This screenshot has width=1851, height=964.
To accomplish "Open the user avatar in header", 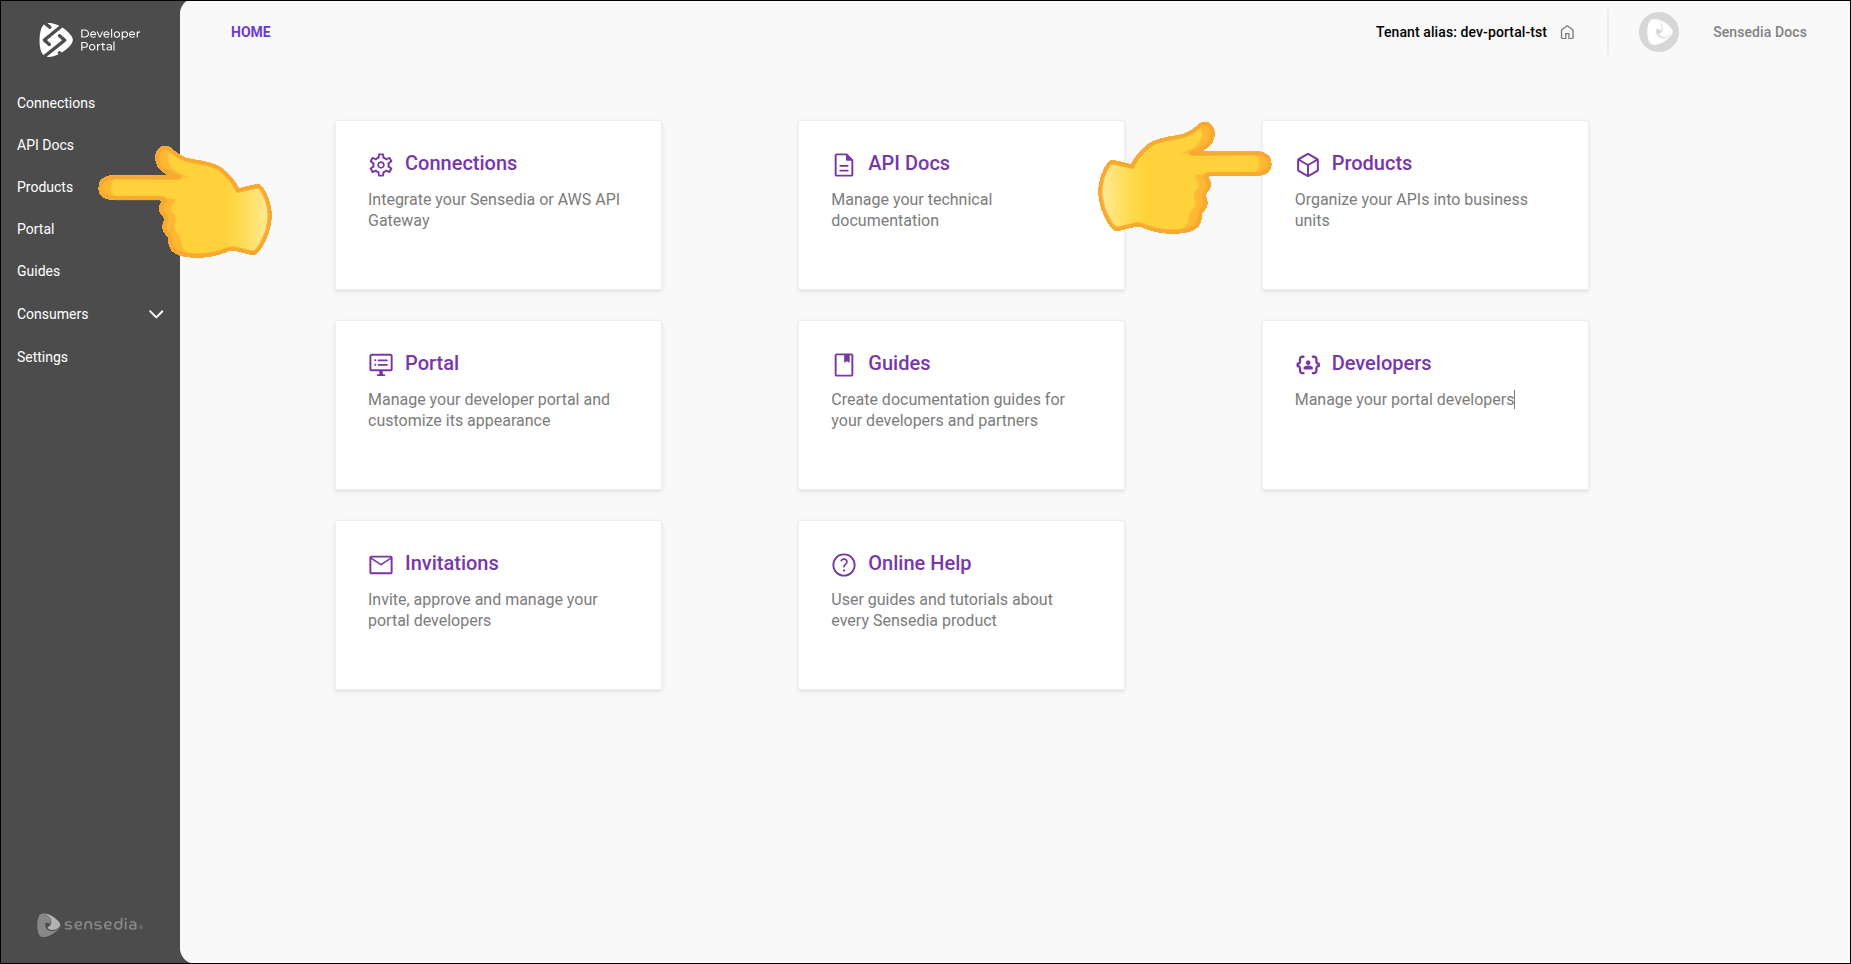I will (1658, 32).
